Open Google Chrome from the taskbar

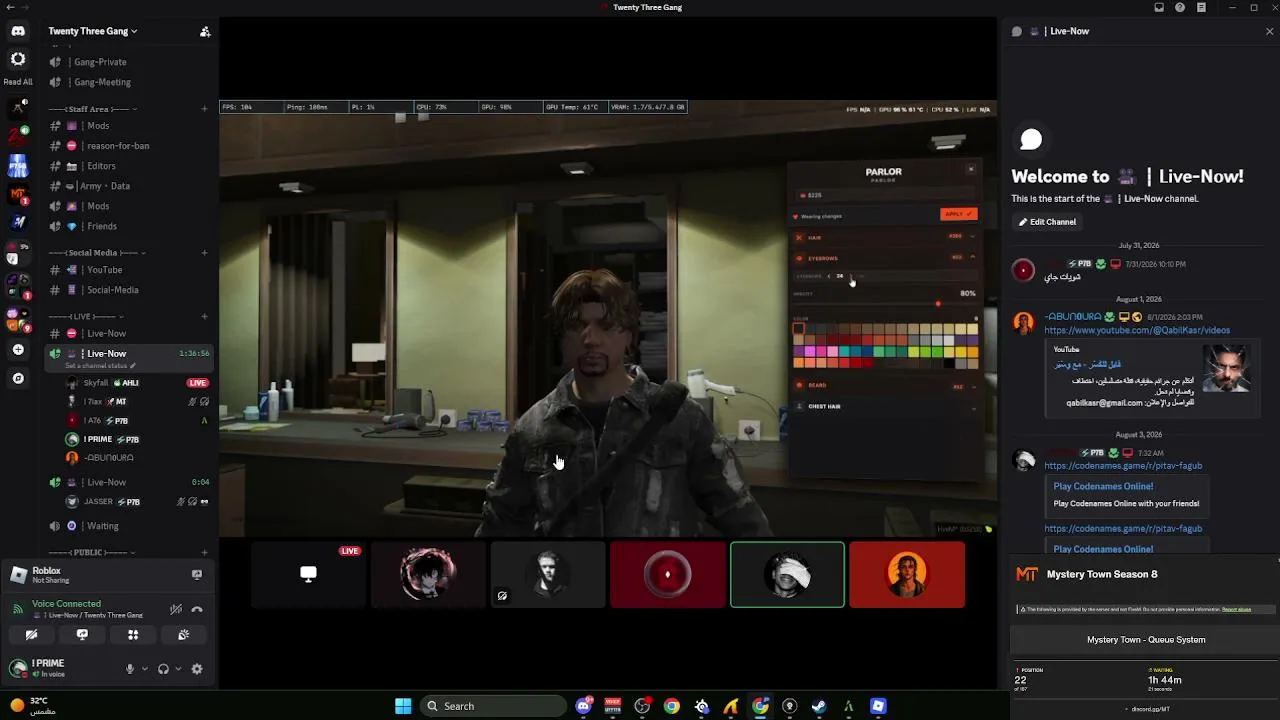click(x=672, y=706)
